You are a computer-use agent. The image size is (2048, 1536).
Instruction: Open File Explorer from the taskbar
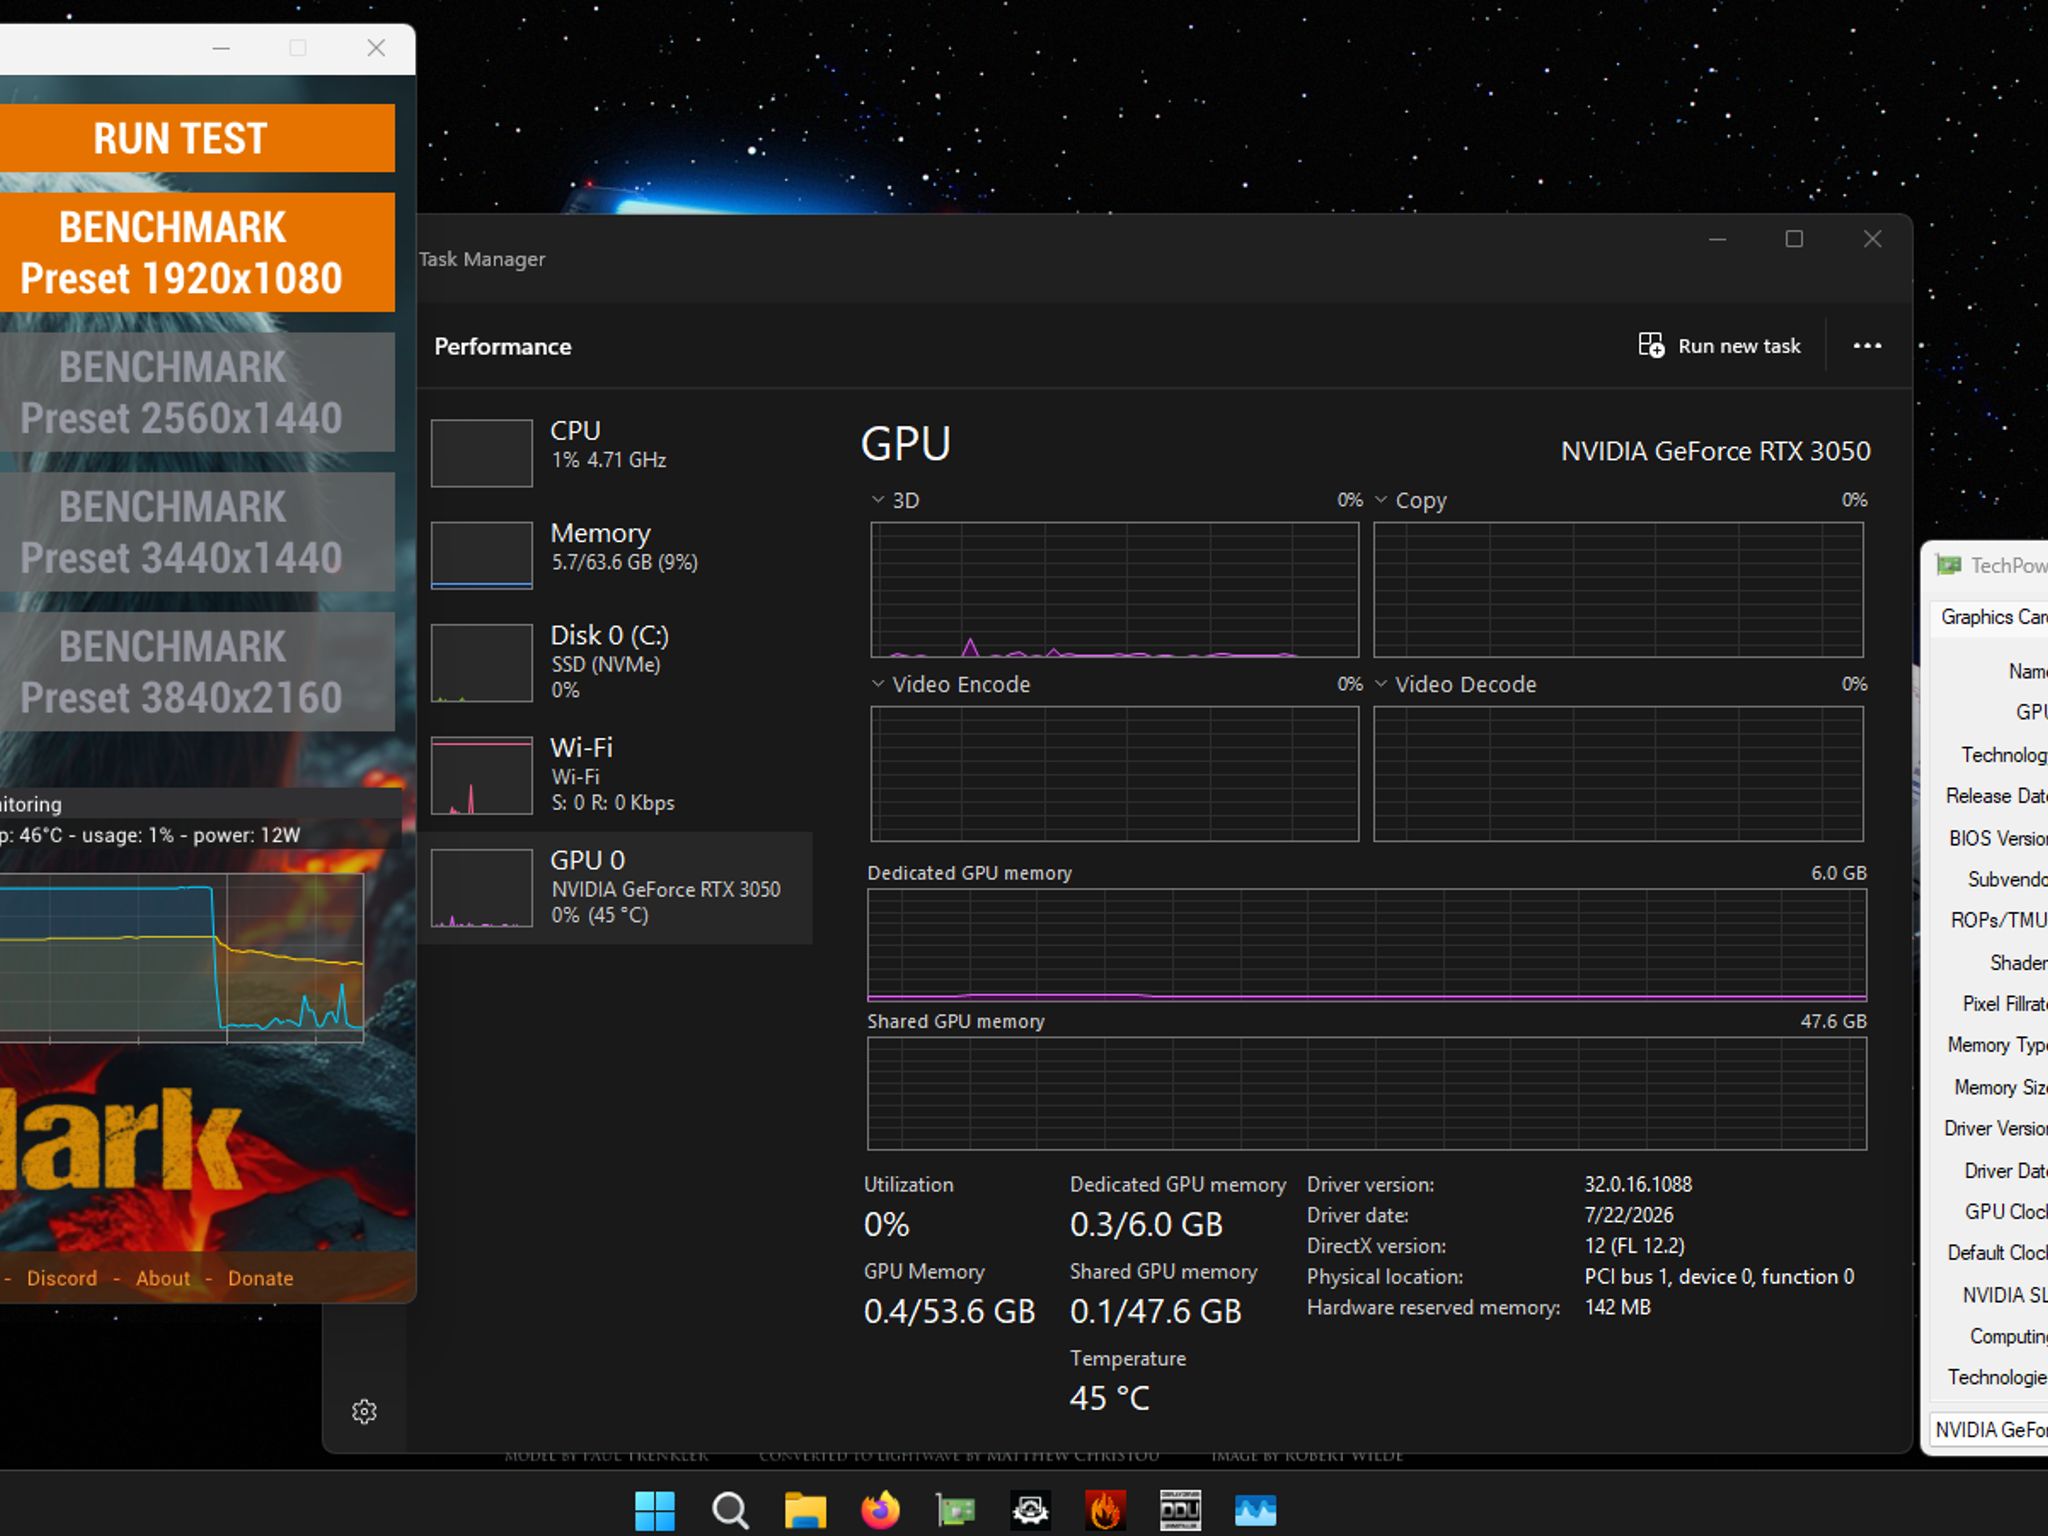(805, 1510)
